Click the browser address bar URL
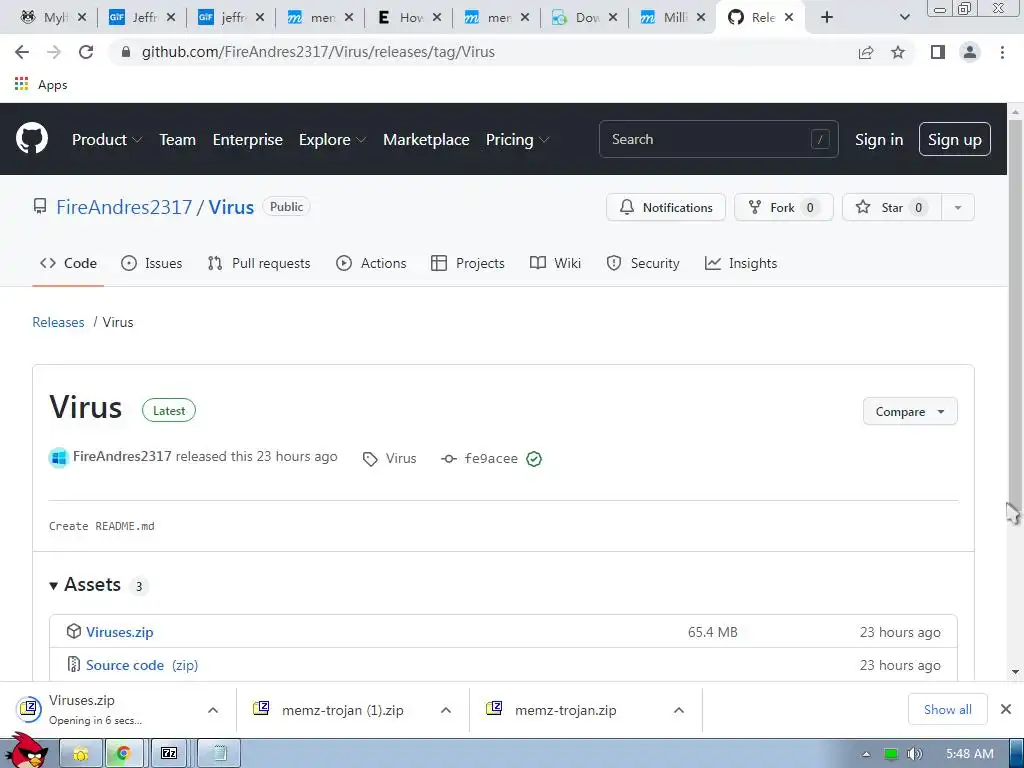Viewport: 1024px width, 768px height. [318, 52]
